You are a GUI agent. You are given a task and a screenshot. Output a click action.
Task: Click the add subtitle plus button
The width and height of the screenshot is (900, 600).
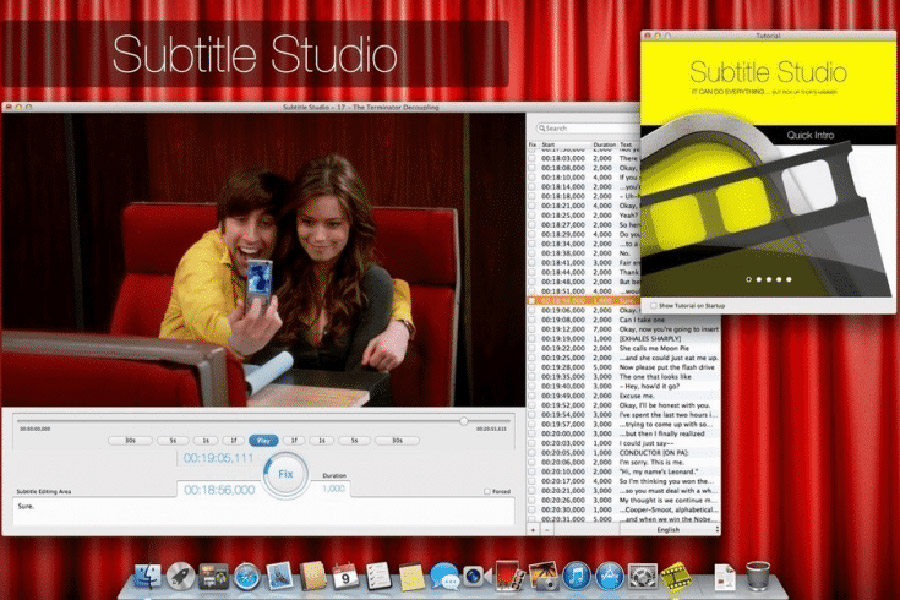533,530
